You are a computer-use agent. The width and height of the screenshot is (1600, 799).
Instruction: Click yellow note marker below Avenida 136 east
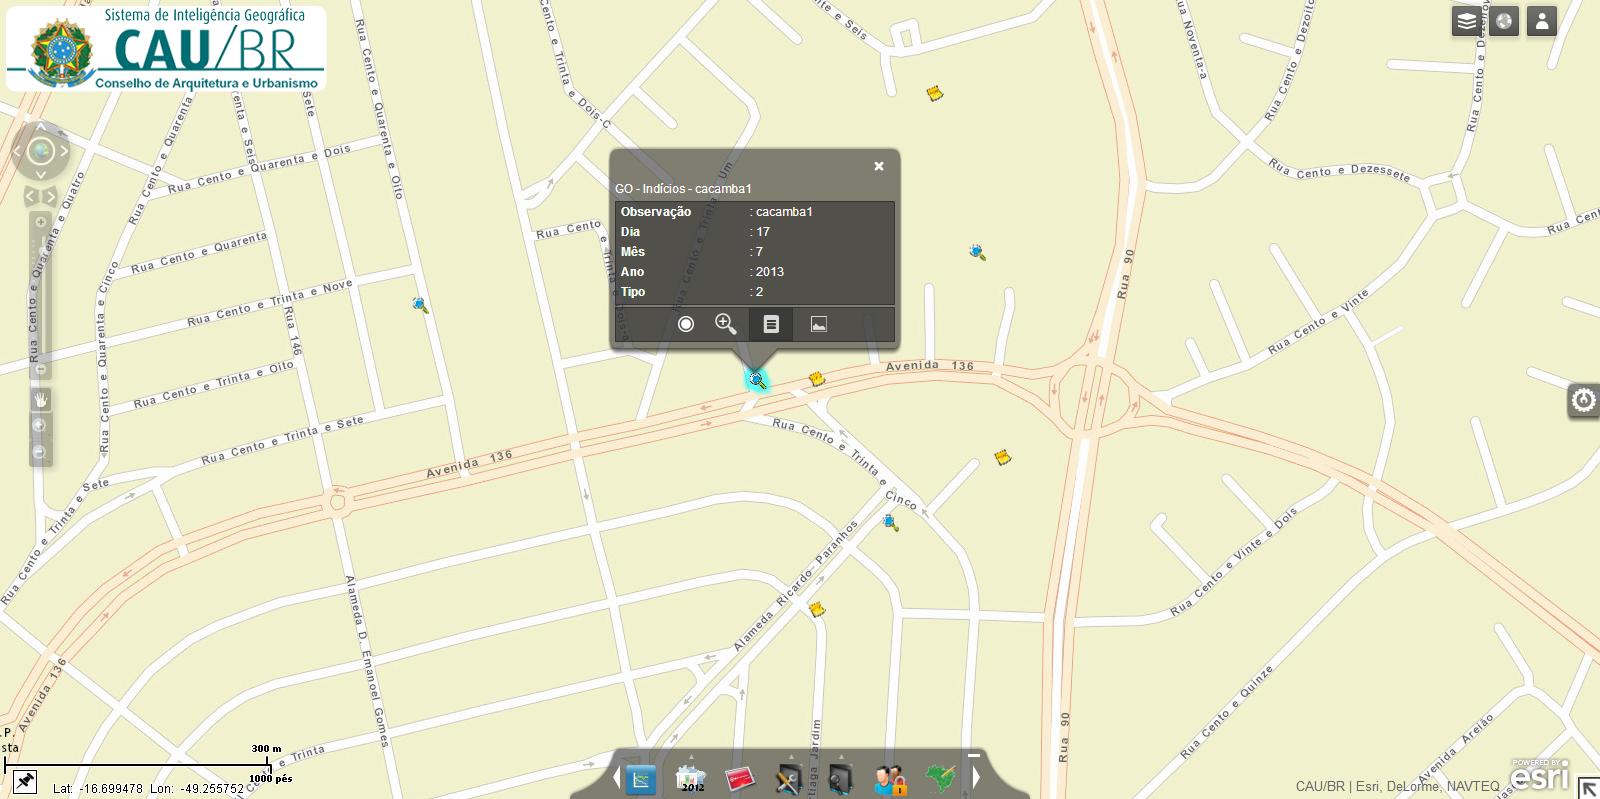(1003, 457)
